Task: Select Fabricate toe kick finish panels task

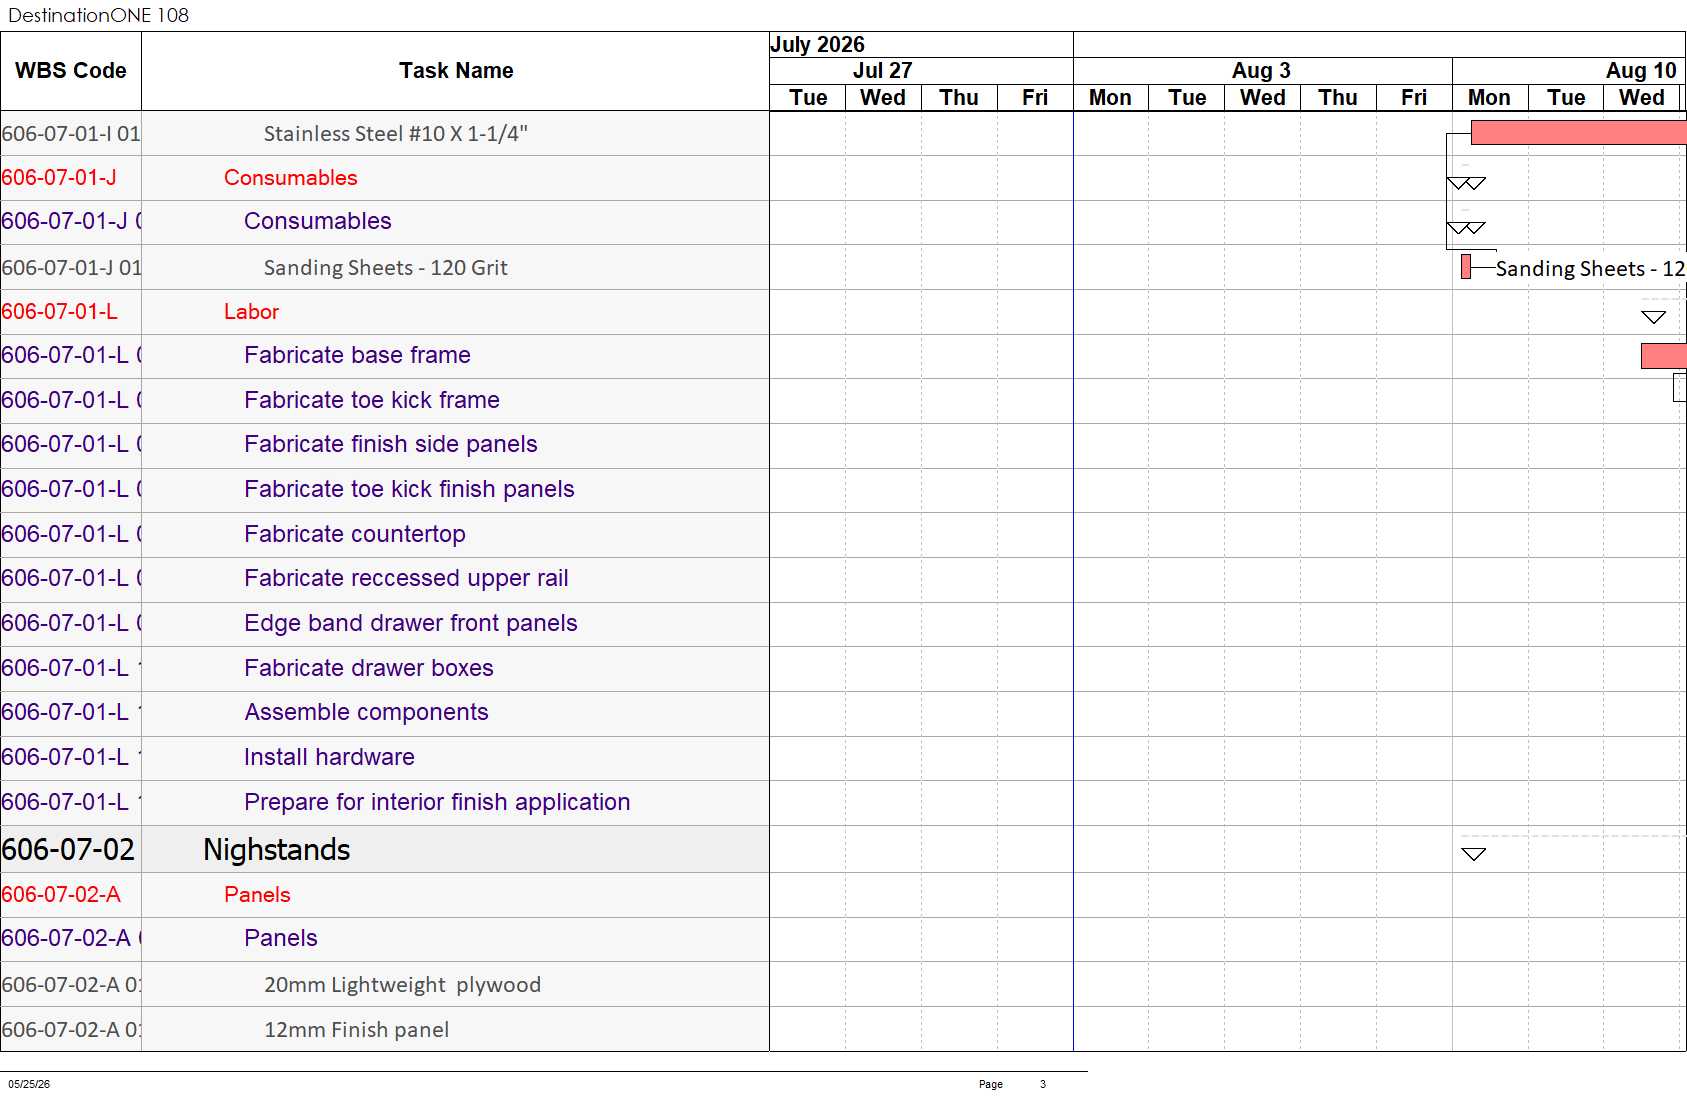Action: click(x=409, y=489)
